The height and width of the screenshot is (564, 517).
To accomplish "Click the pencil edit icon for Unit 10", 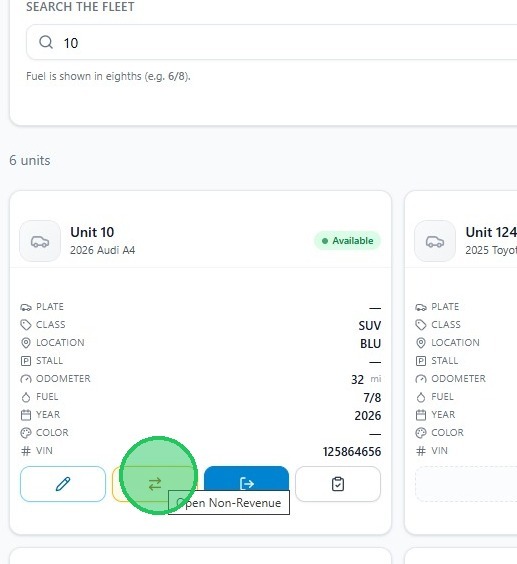I will tap(63, 484).
